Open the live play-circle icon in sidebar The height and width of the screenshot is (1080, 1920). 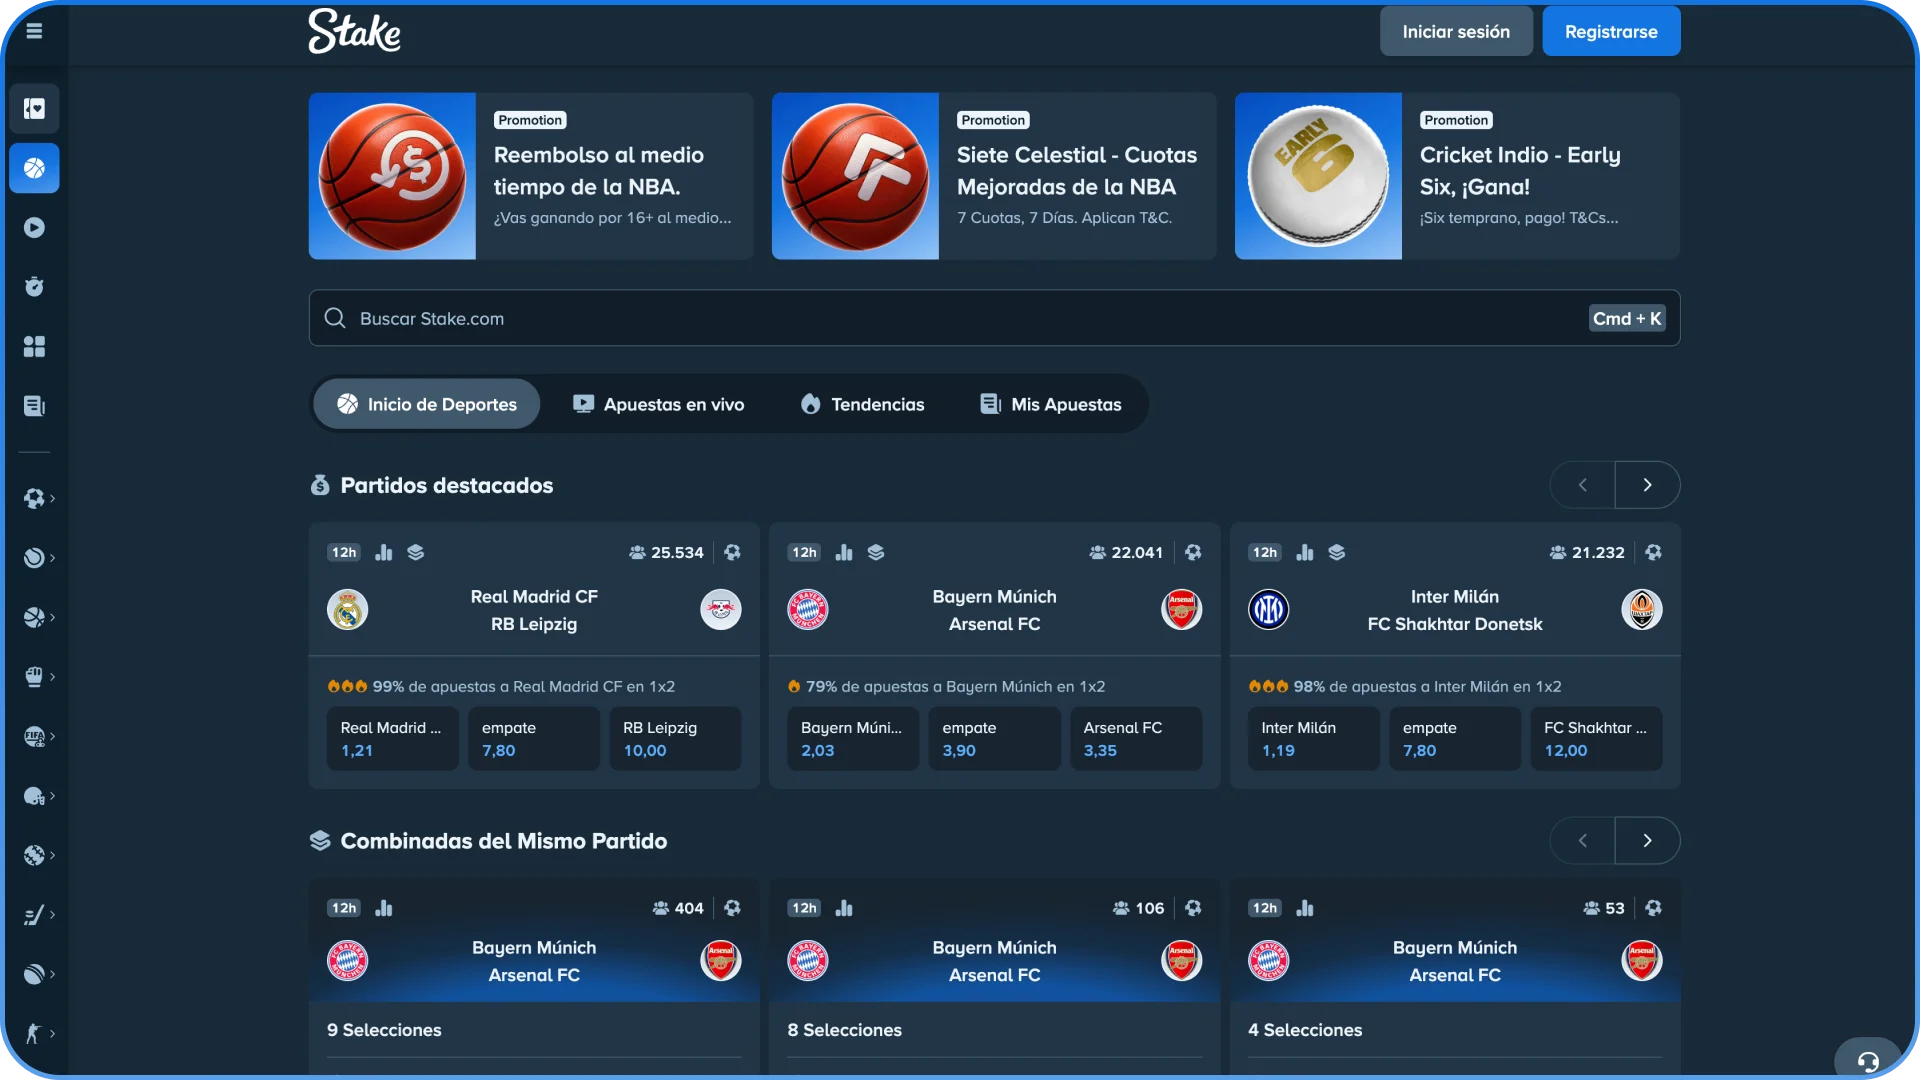click(34, 228)
